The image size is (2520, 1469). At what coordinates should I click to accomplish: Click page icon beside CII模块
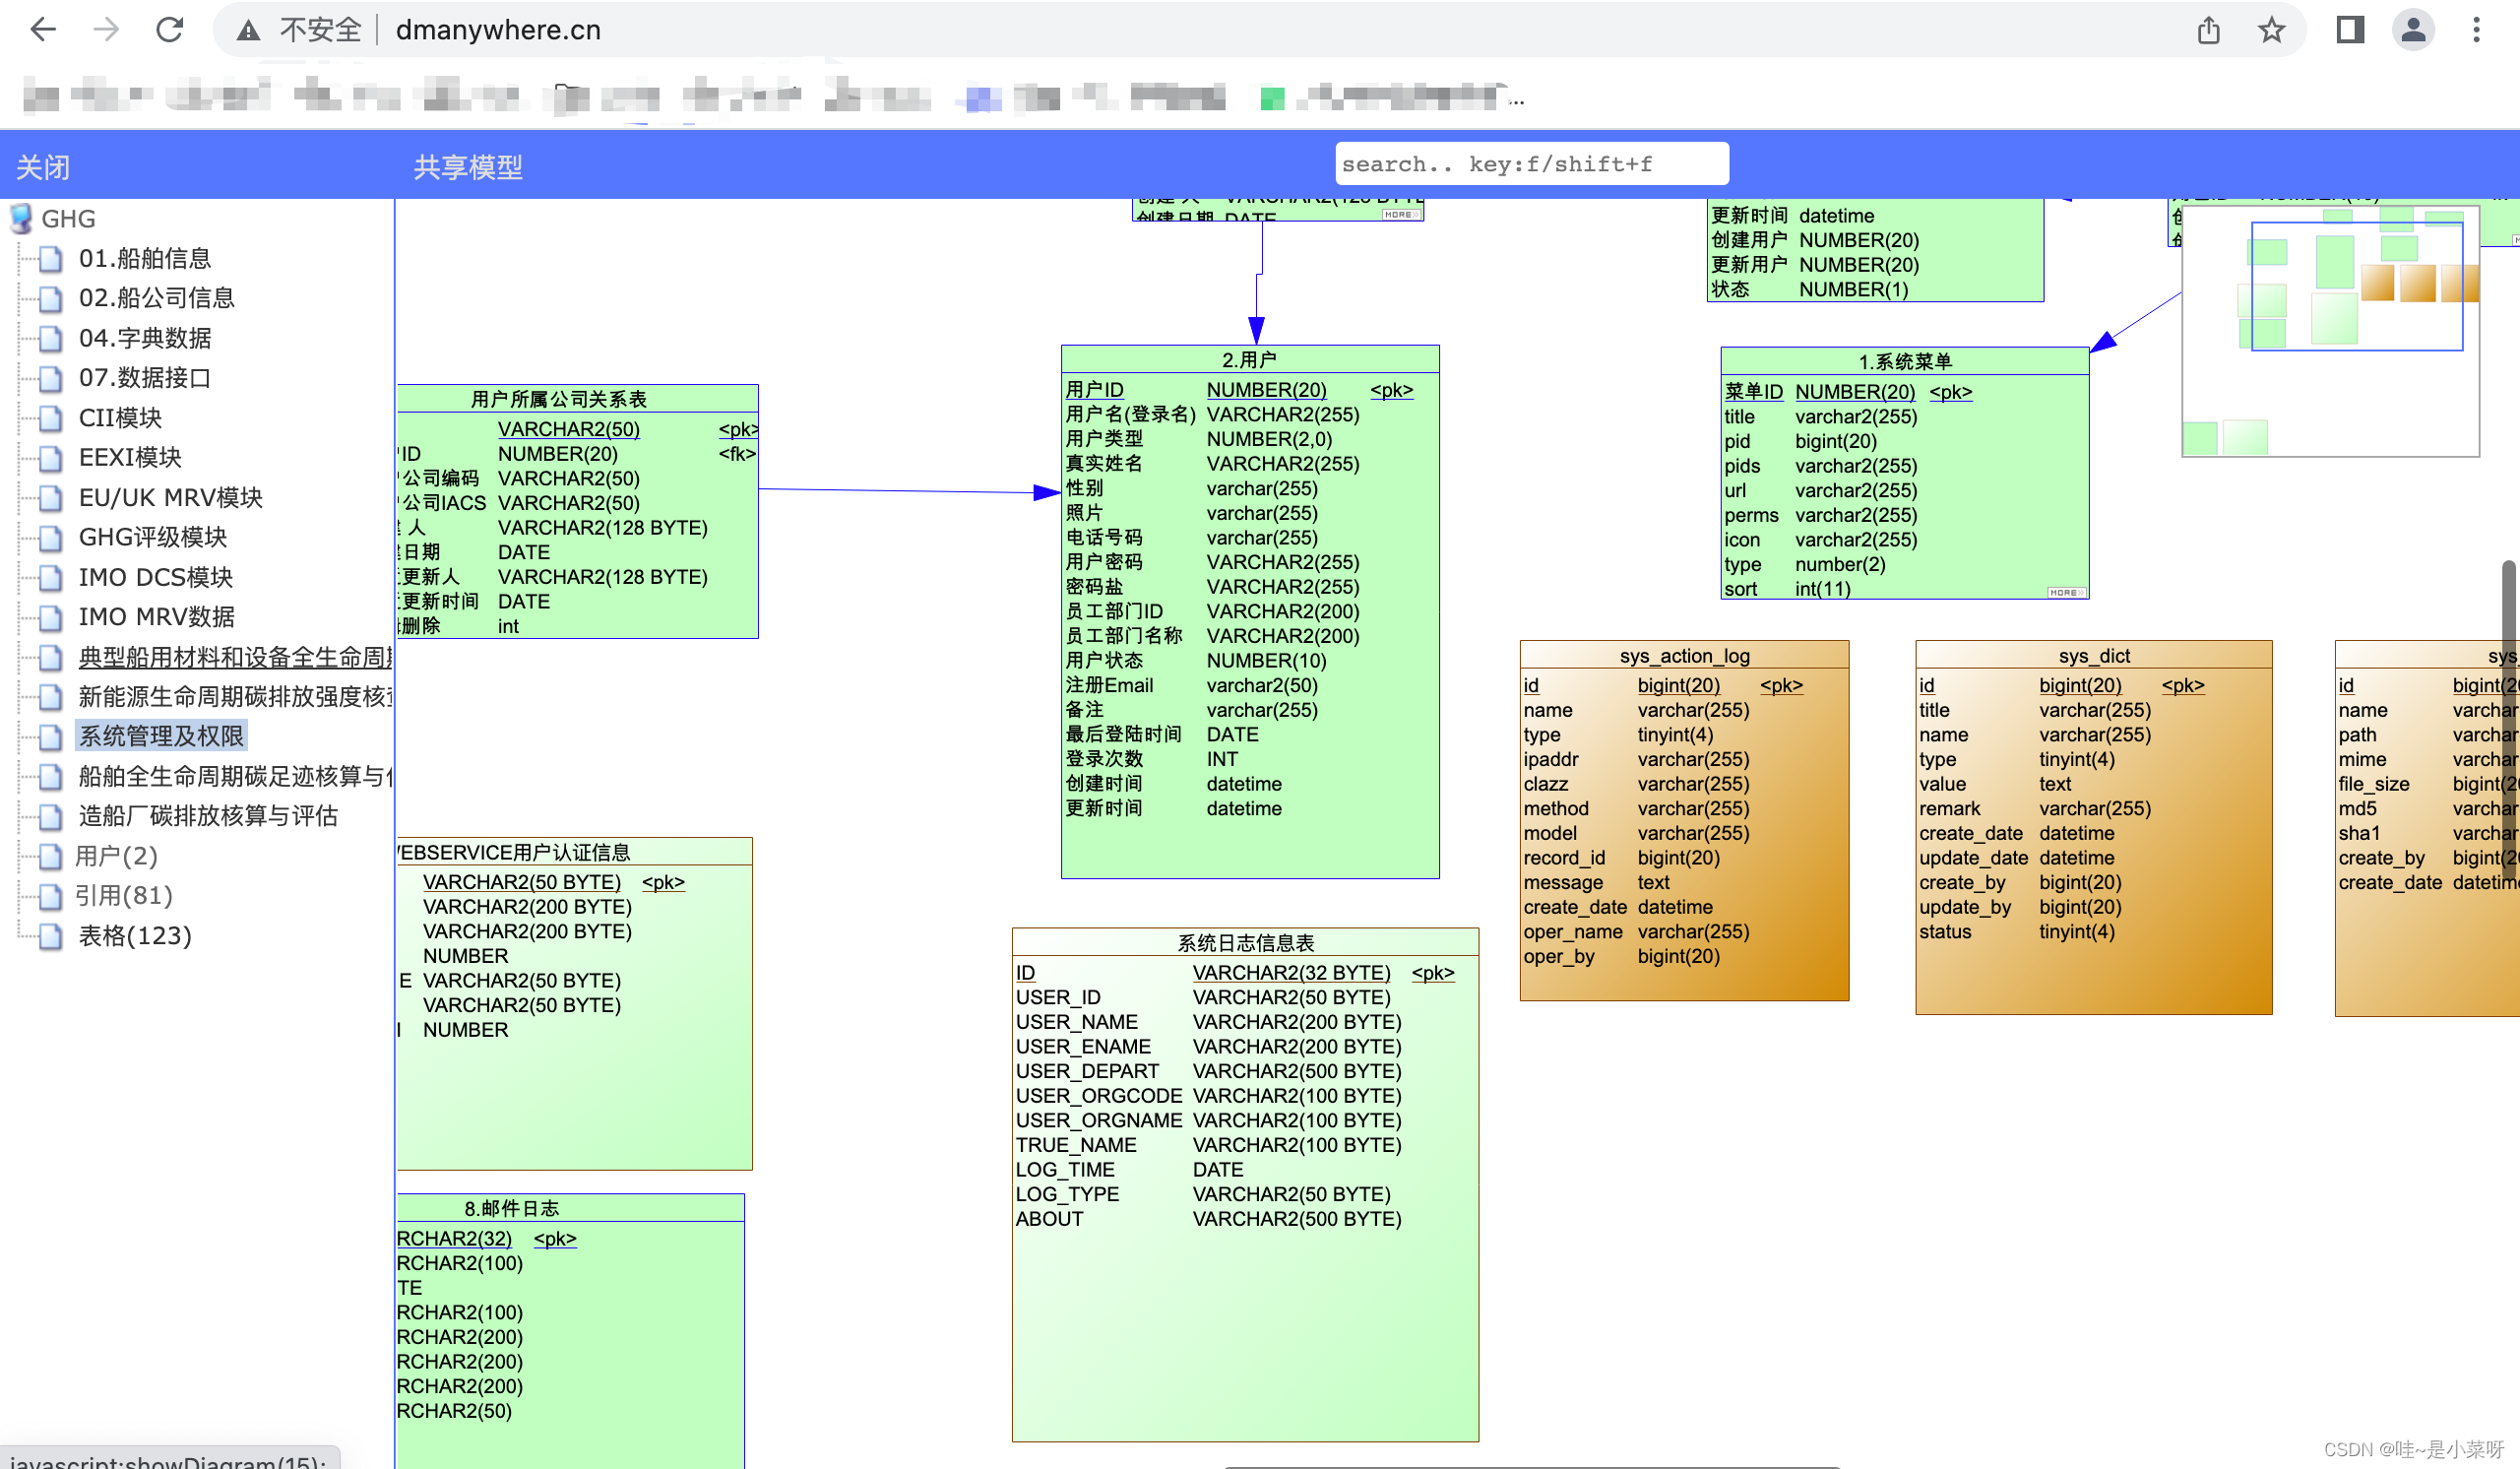[x=50, y=419]
